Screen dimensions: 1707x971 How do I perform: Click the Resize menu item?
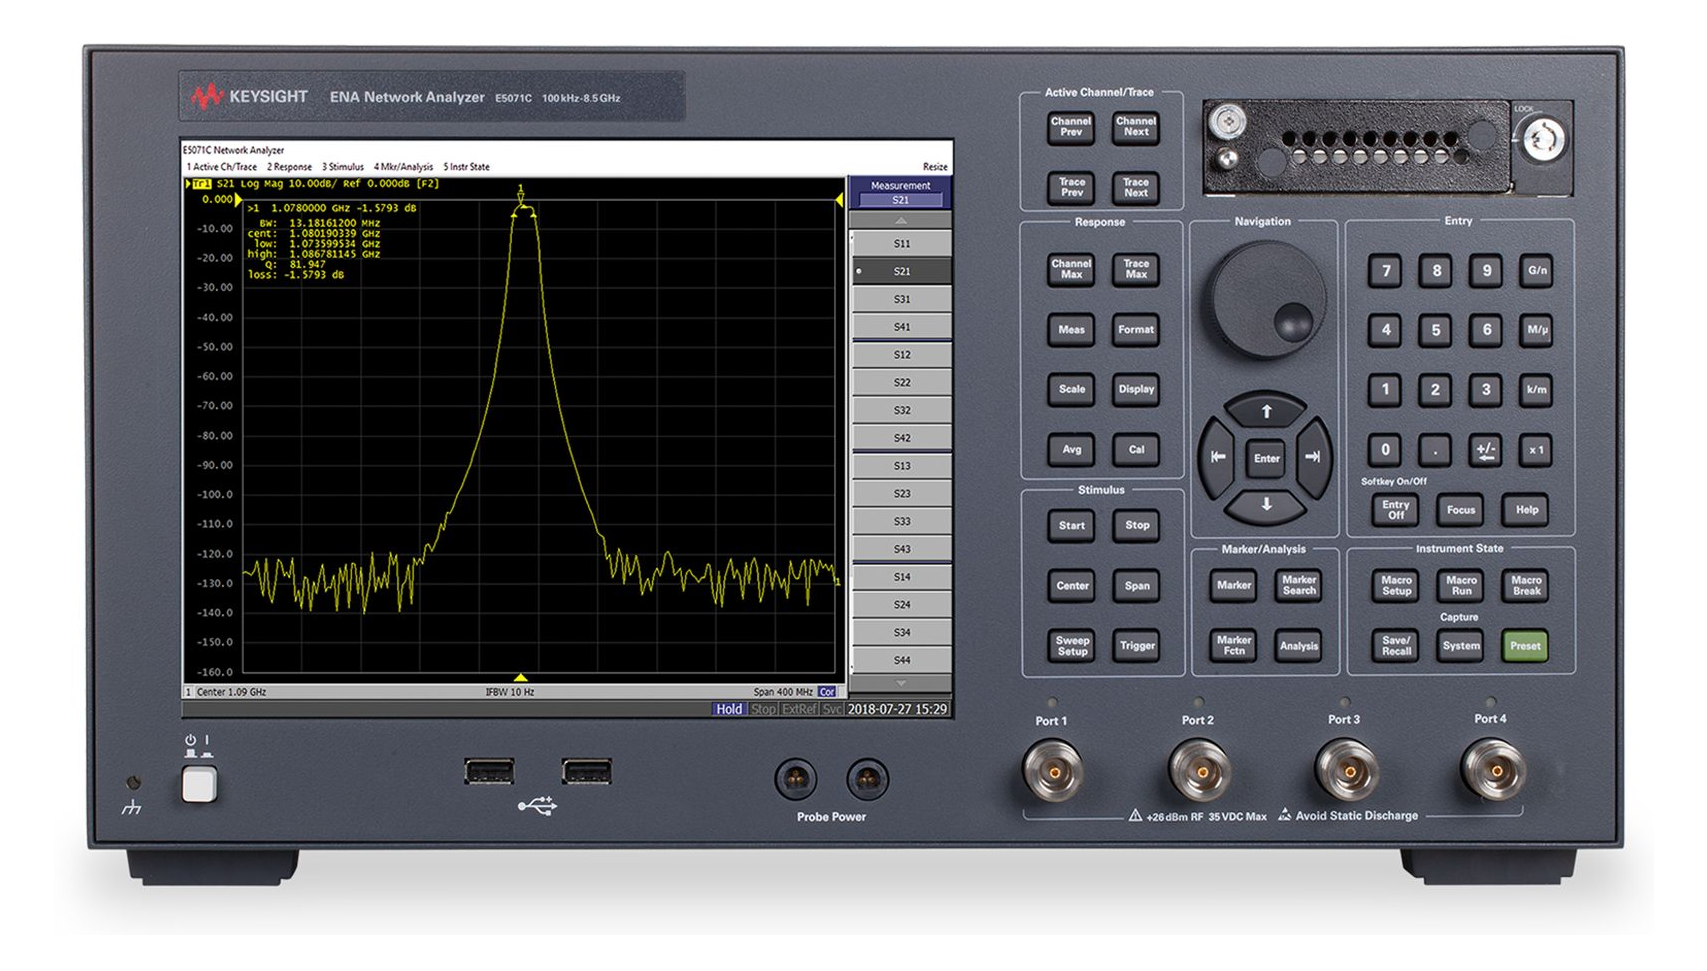(935, 167)
